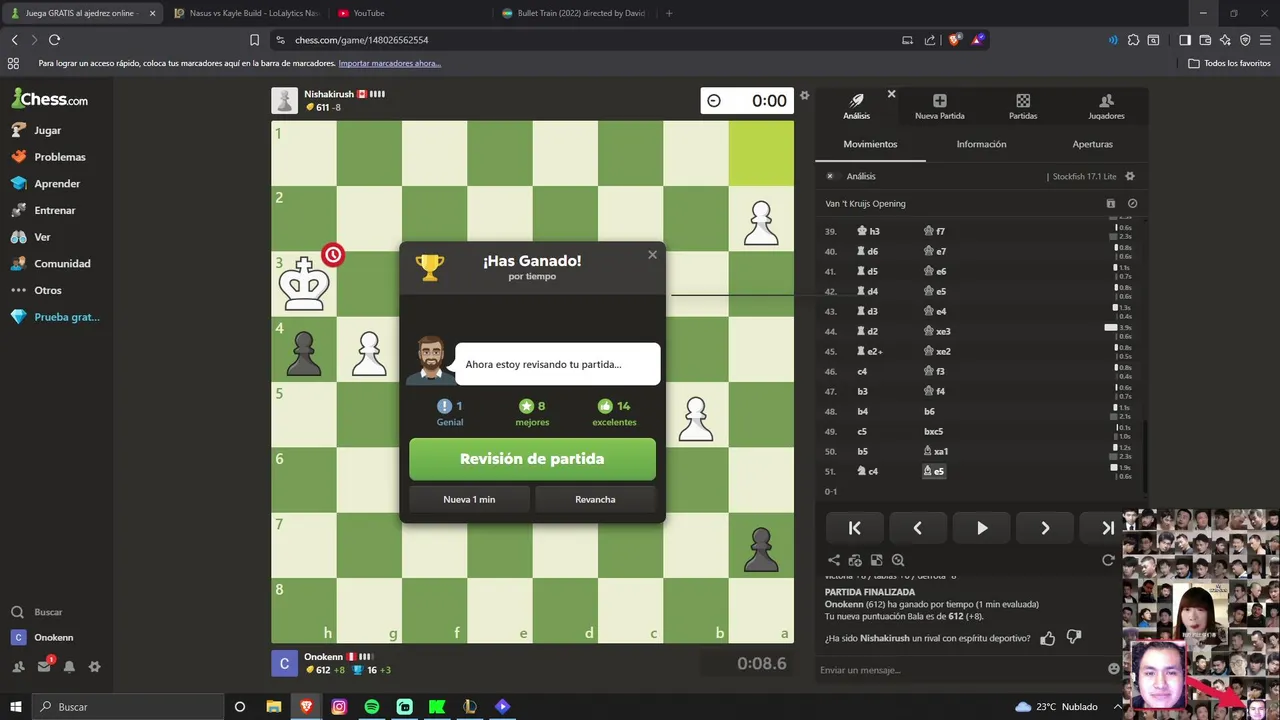1280x720 pixels.
Task: Click the Revisión de partida button
Action: click(532, 459)
